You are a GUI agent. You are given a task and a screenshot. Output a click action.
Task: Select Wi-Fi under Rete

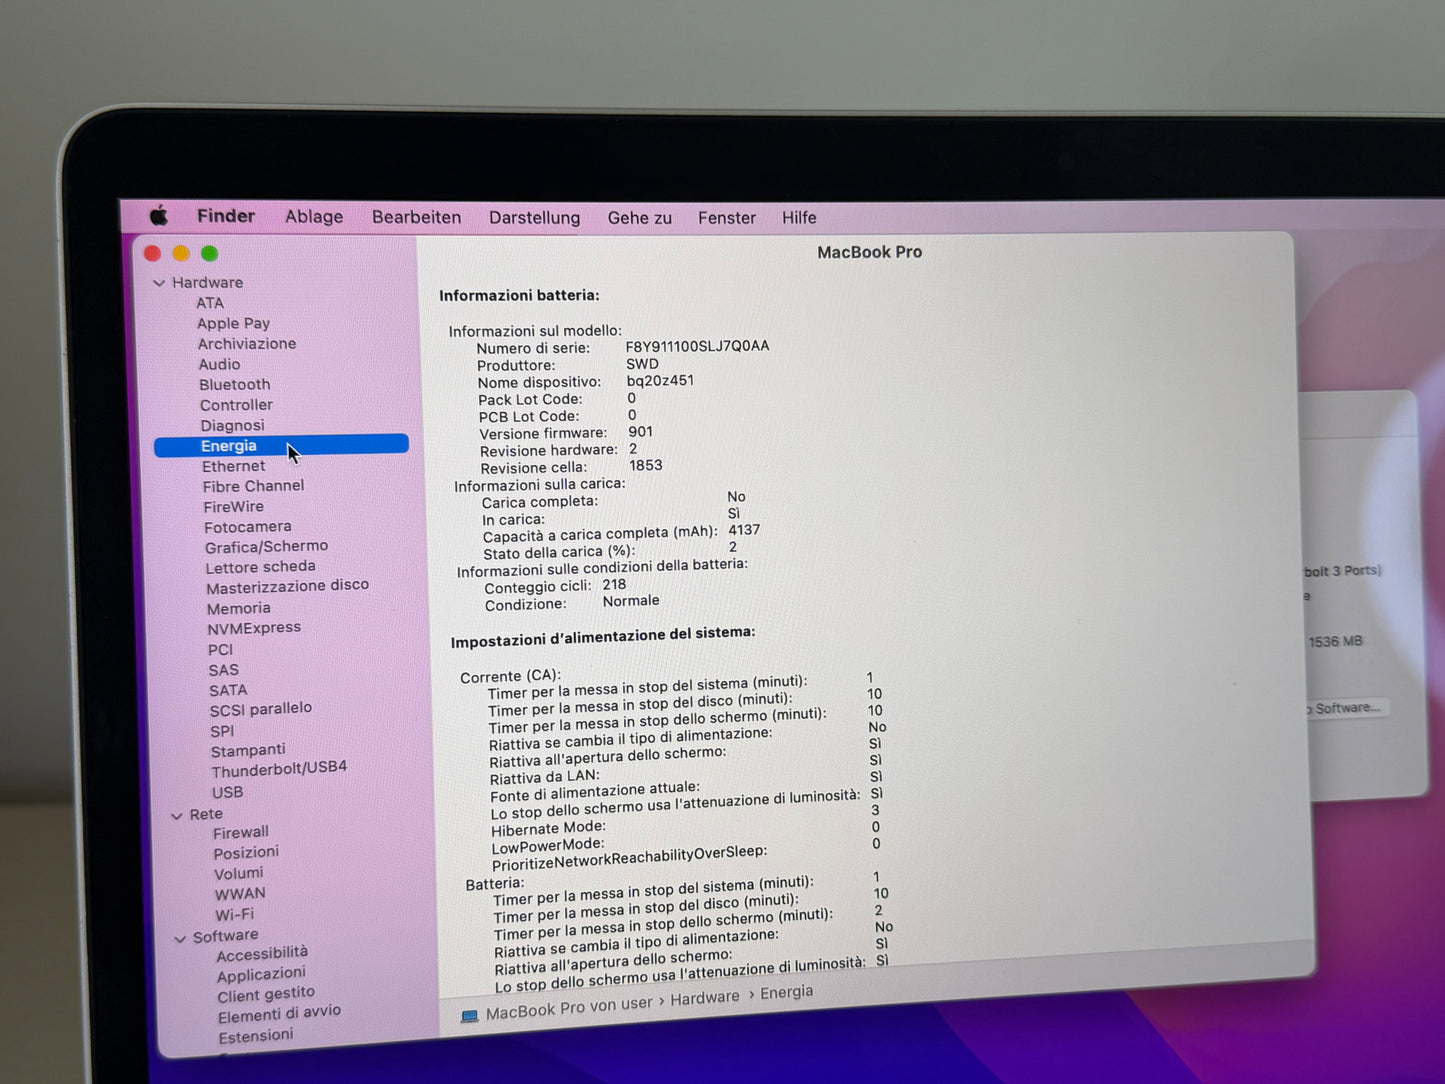point(235,914)
